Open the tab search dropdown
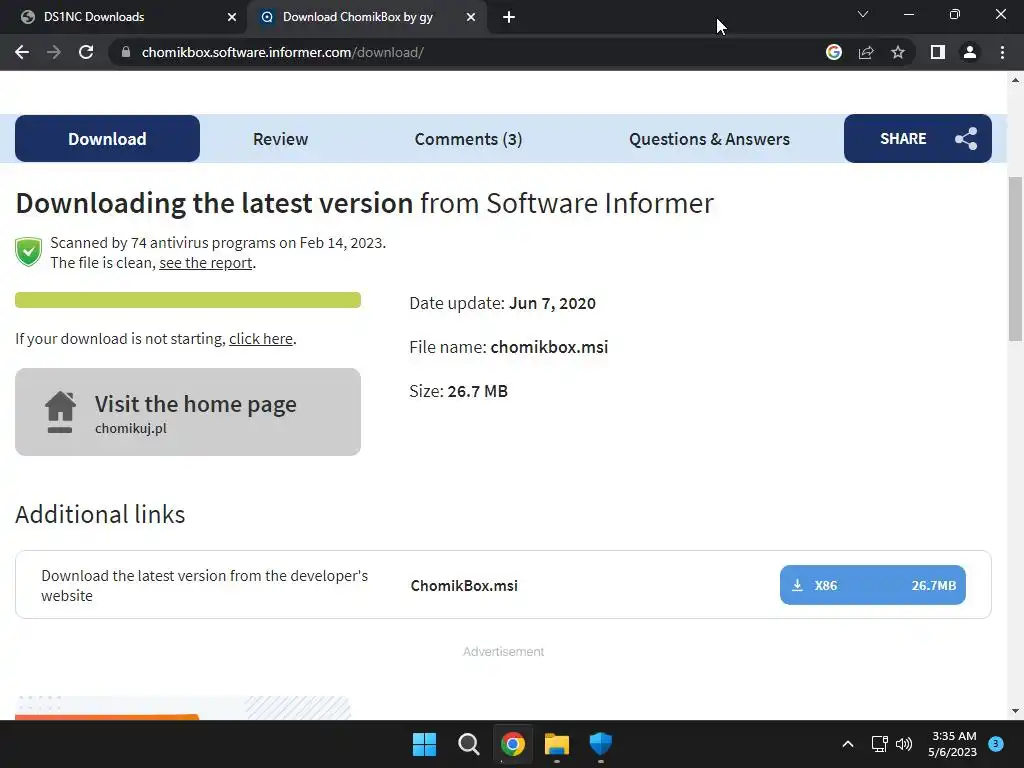The height and width of the screenshot is (768, 1024). coord(863,14)
